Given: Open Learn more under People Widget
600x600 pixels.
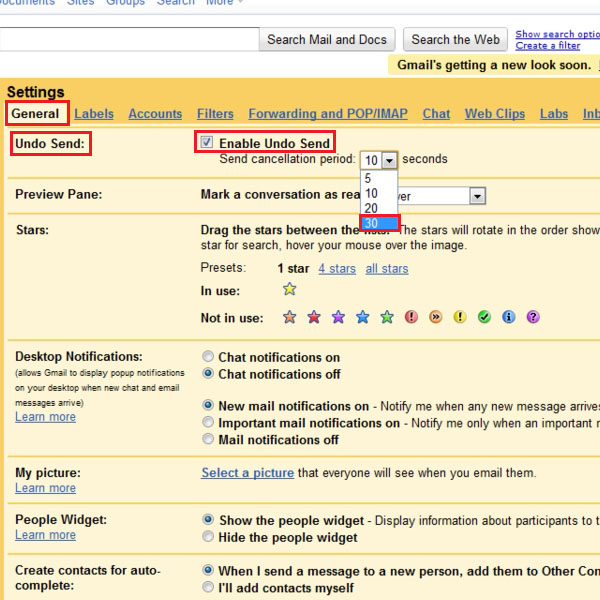Looking at the screenshot, I should tap(45, 535).
